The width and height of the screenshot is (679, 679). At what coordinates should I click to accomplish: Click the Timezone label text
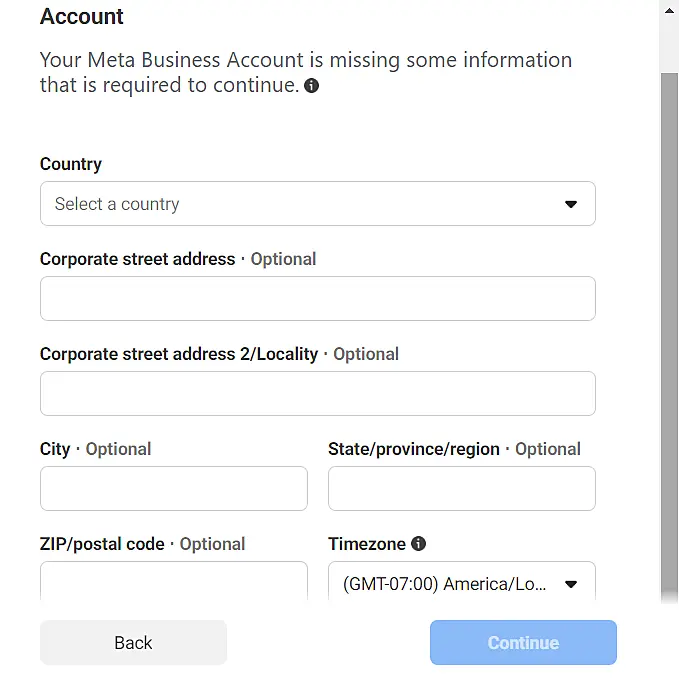point(366,544)
